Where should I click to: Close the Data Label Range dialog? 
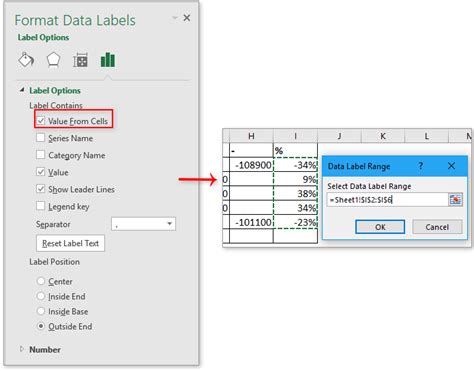pyautogui.click(x=451, y=166)
